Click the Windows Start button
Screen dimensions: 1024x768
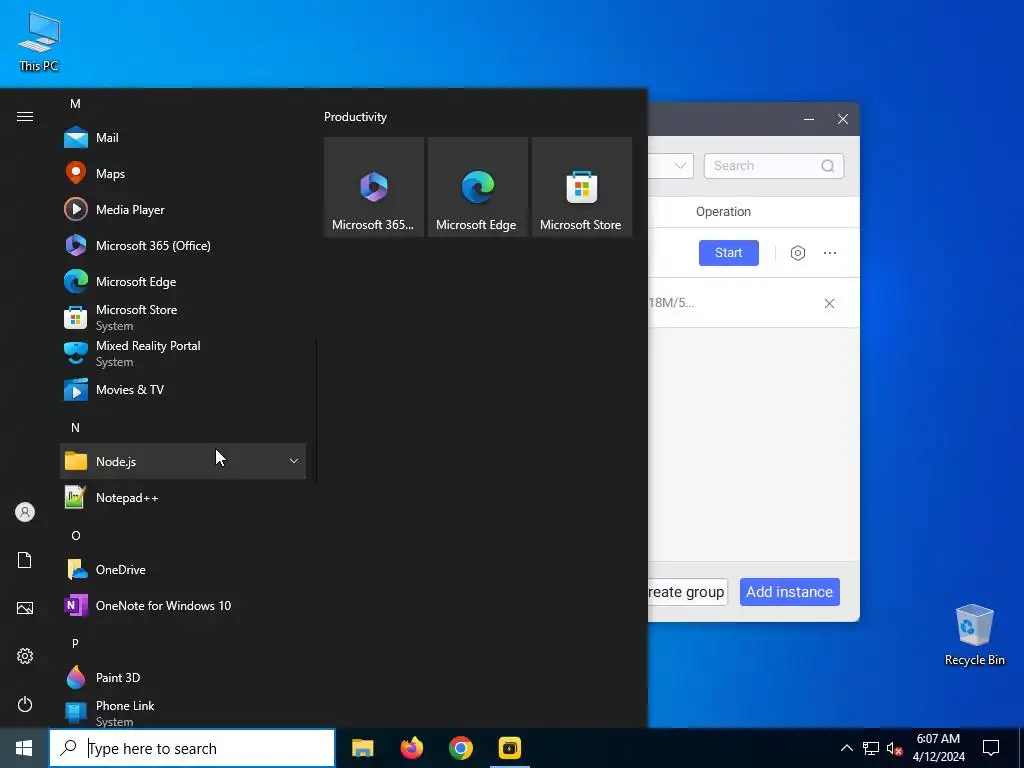pos(24,748)
